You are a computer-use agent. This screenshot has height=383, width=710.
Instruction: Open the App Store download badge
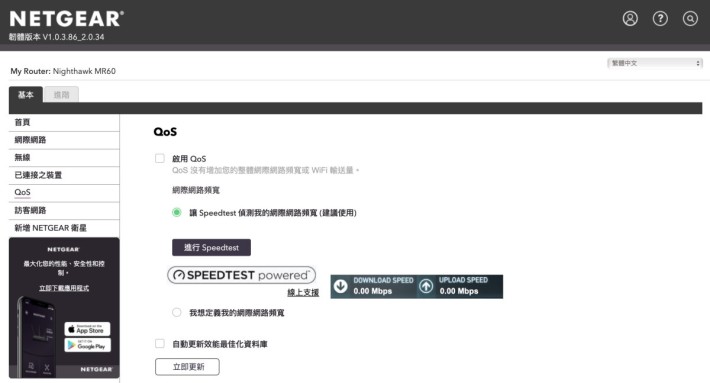(x=87, y=329)
